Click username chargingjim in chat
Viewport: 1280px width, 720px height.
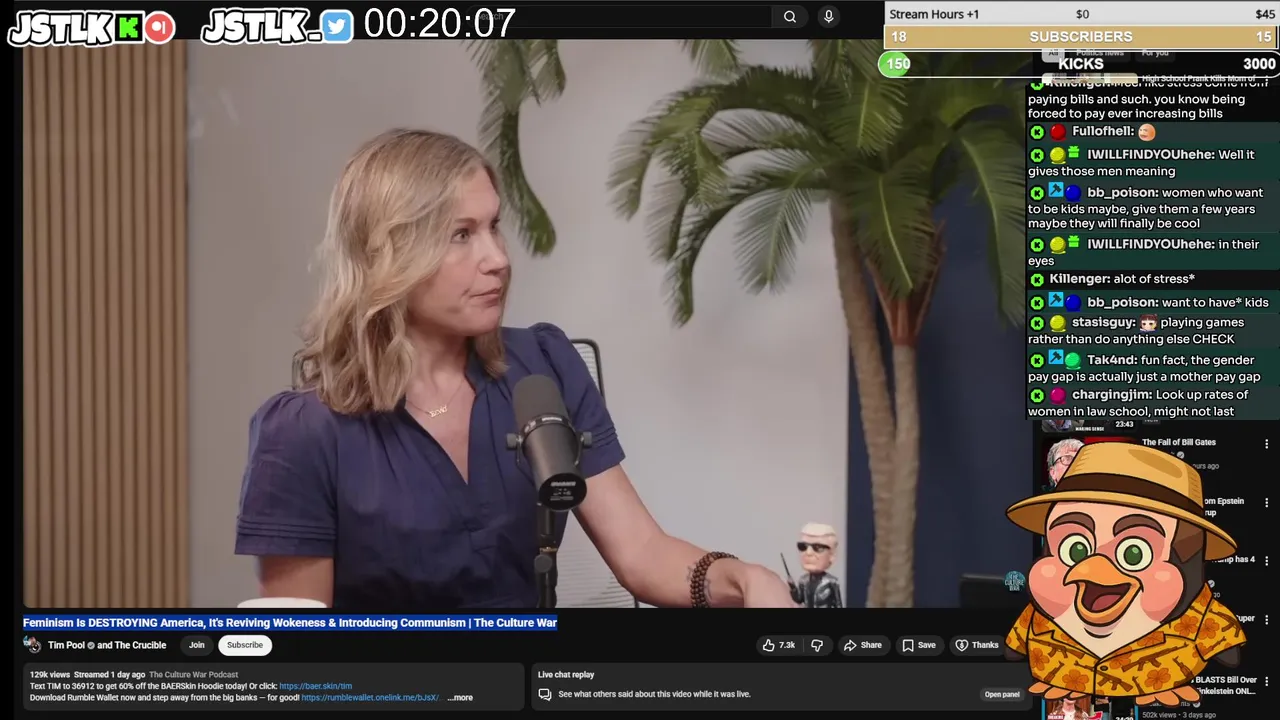click(x=1111, y=395)
